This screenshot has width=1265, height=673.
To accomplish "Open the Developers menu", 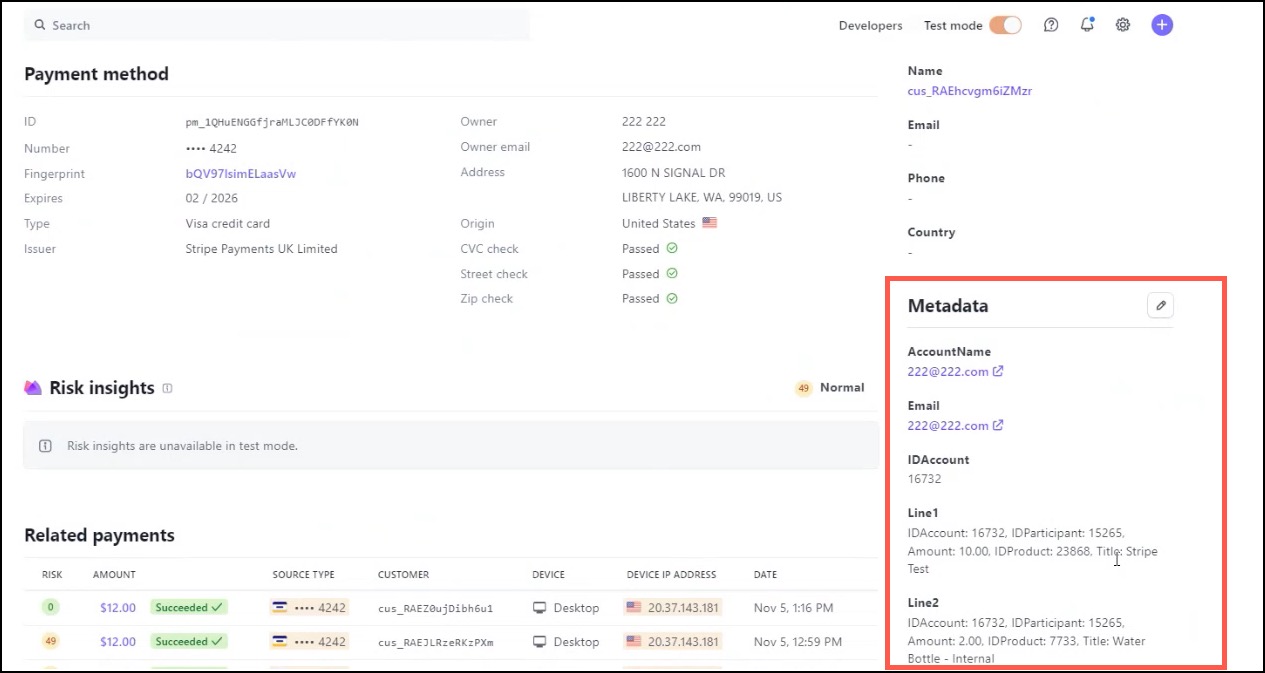I will [870, 26].
